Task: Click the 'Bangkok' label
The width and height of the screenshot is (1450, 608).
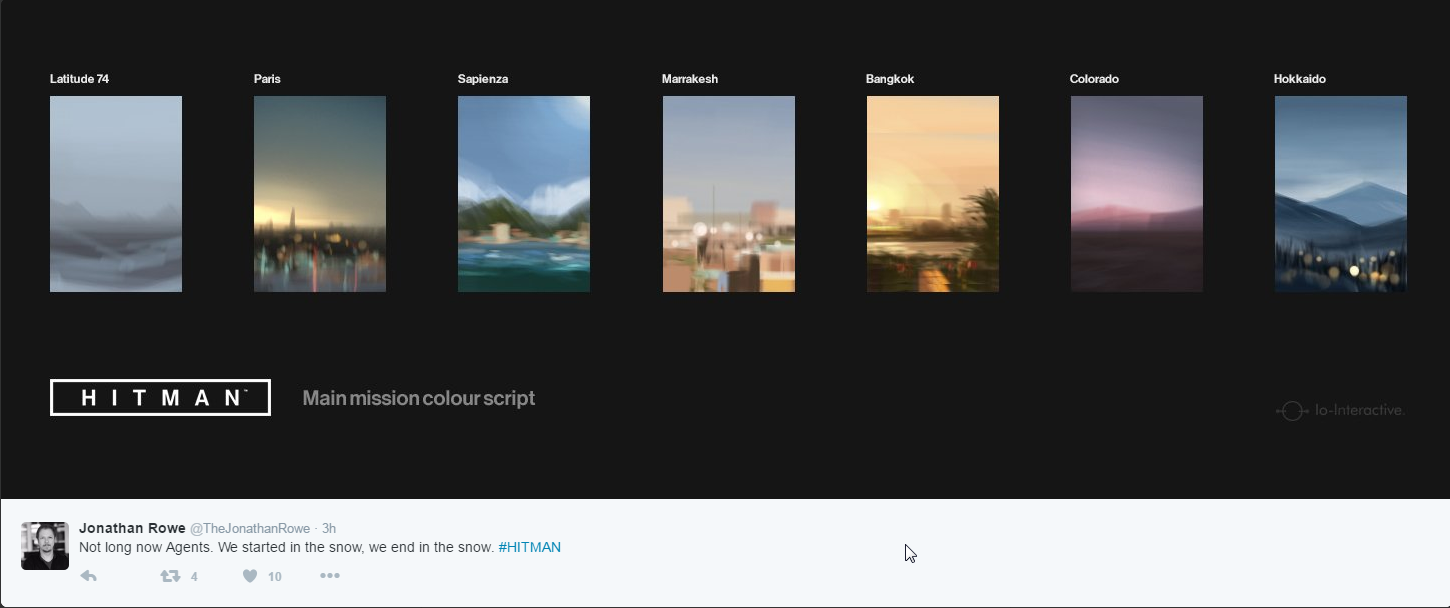Action: pyautogui.click(x=890, y=79)
